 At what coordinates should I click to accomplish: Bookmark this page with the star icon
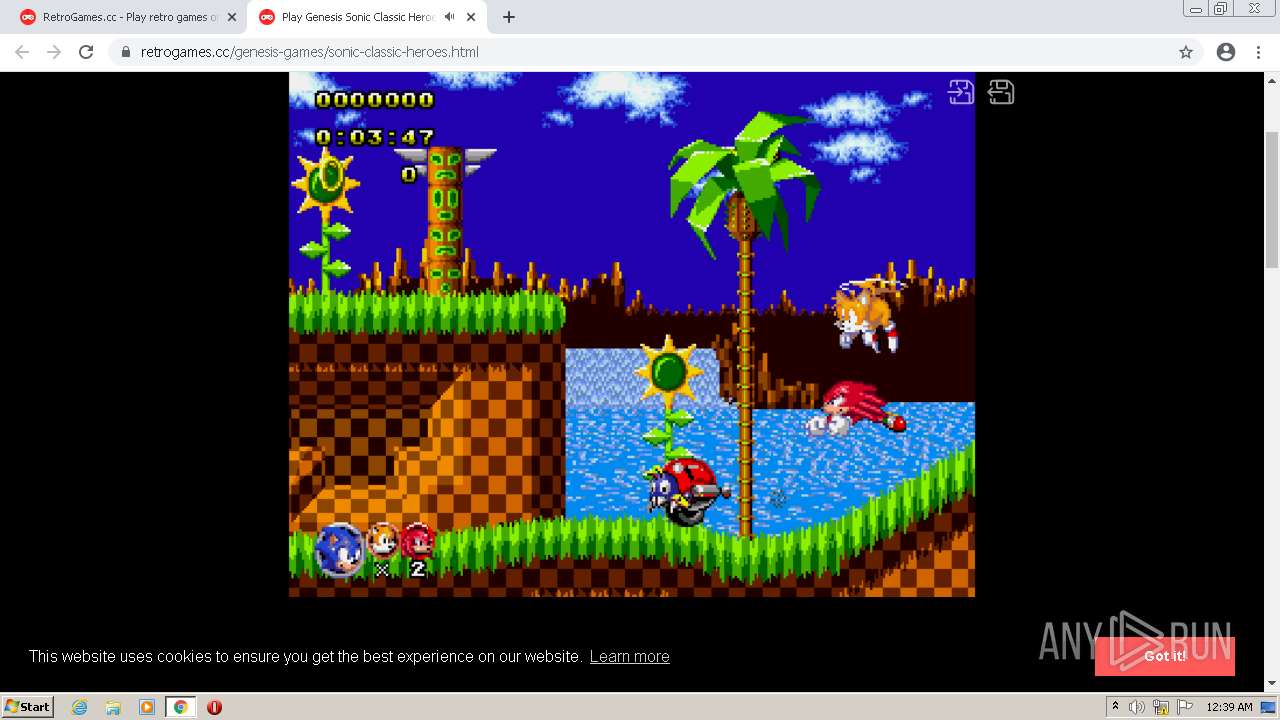click(x=1185, y=52)
